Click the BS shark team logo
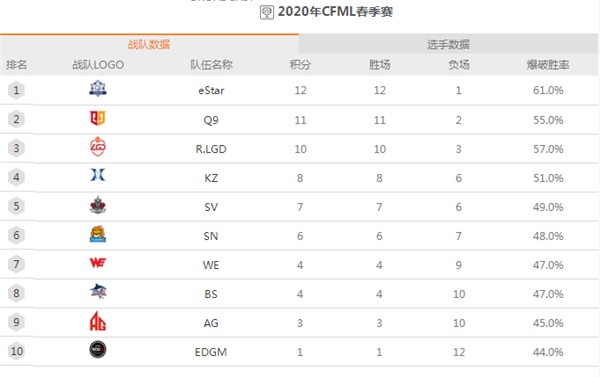Image resolution: width=600 pixels, height=377 pixels. coord(98,291)
